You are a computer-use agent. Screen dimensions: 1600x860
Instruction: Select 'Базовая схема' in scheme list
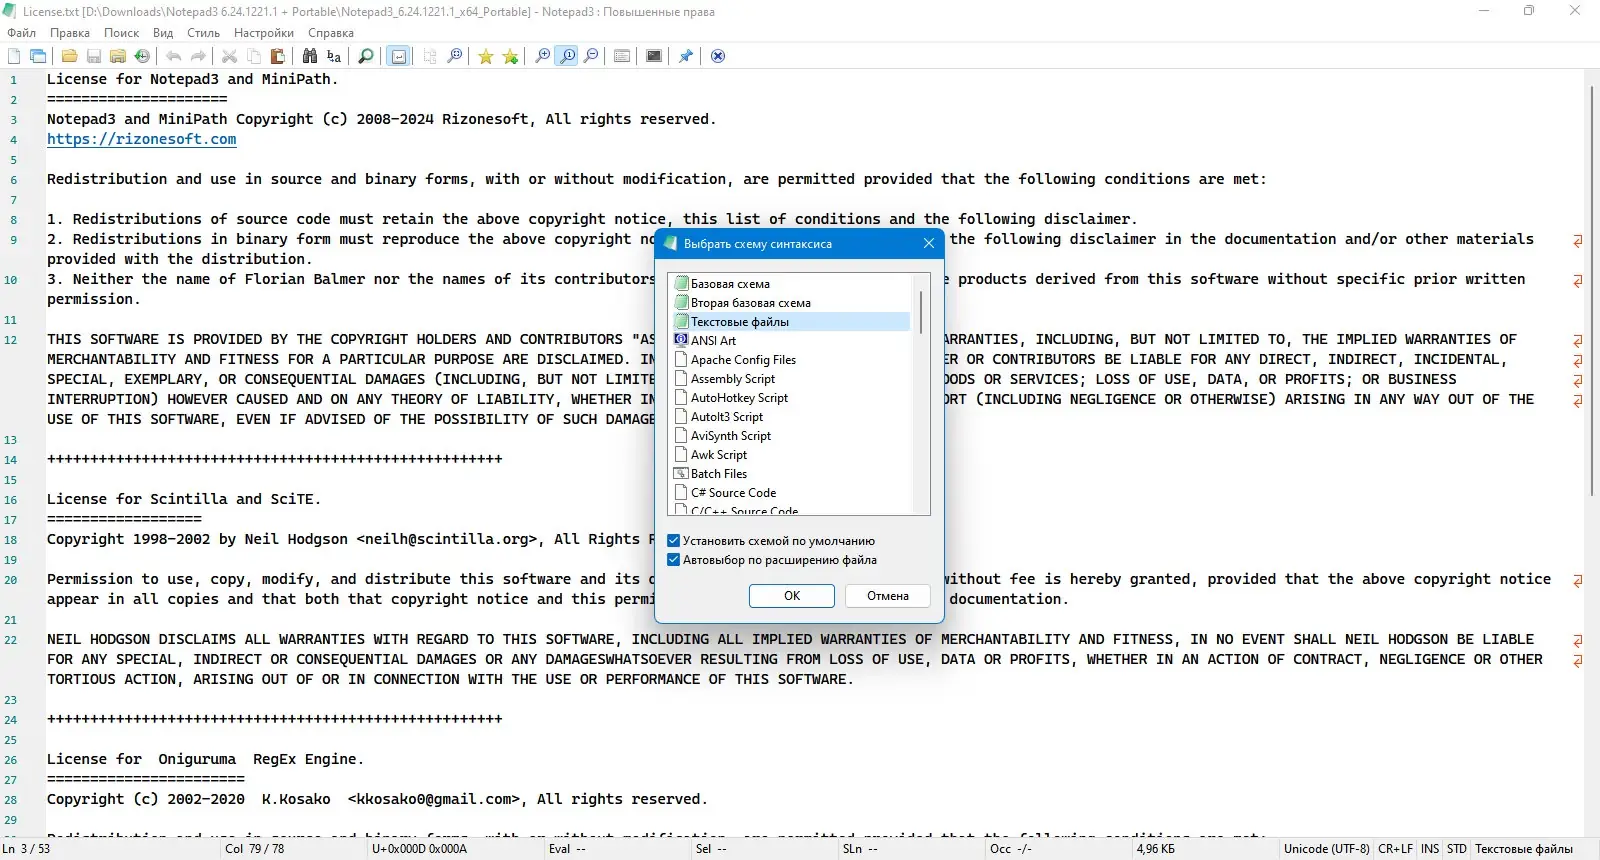click(x=792, y=284)
